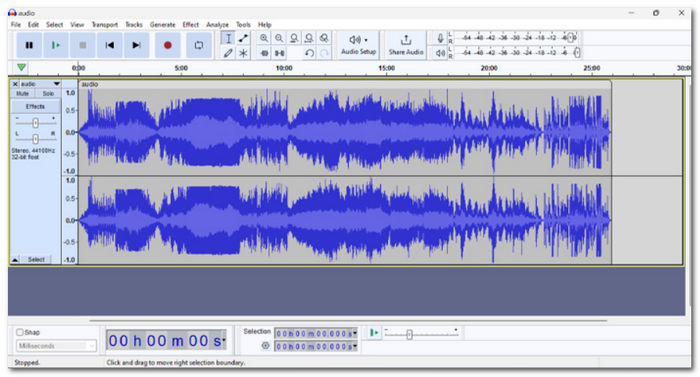Screen dimensions: 700x377
Task: Toggle the Loop playback button
Action: click(199, 45)
